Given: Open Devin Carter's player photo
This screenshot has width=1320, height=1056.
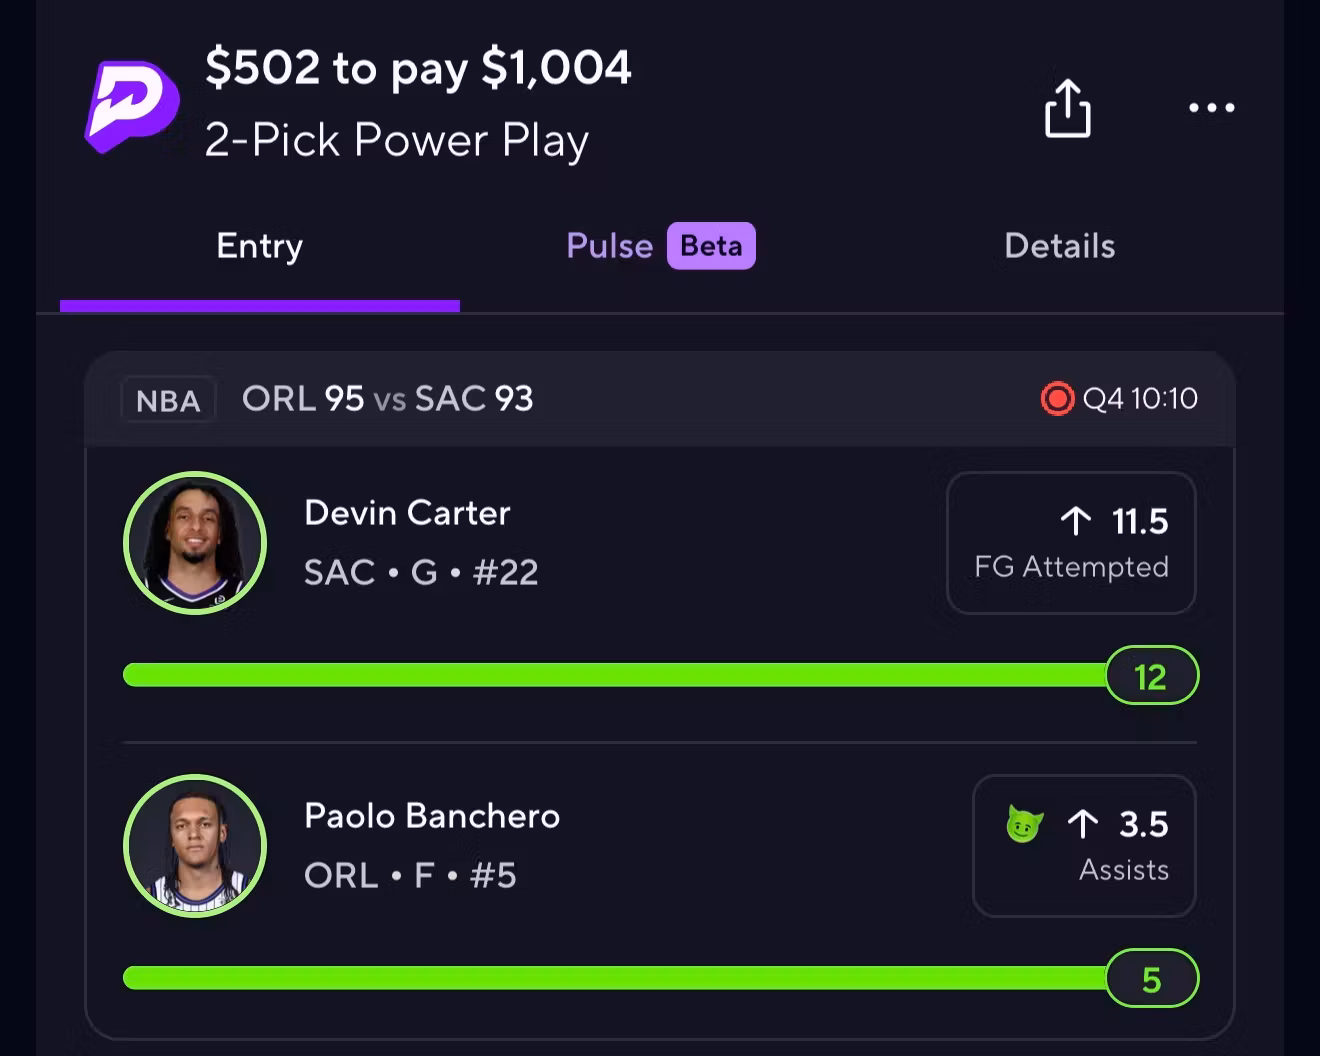Looking at the screenshot, I should pyautogui.click(x=195, y=543).
